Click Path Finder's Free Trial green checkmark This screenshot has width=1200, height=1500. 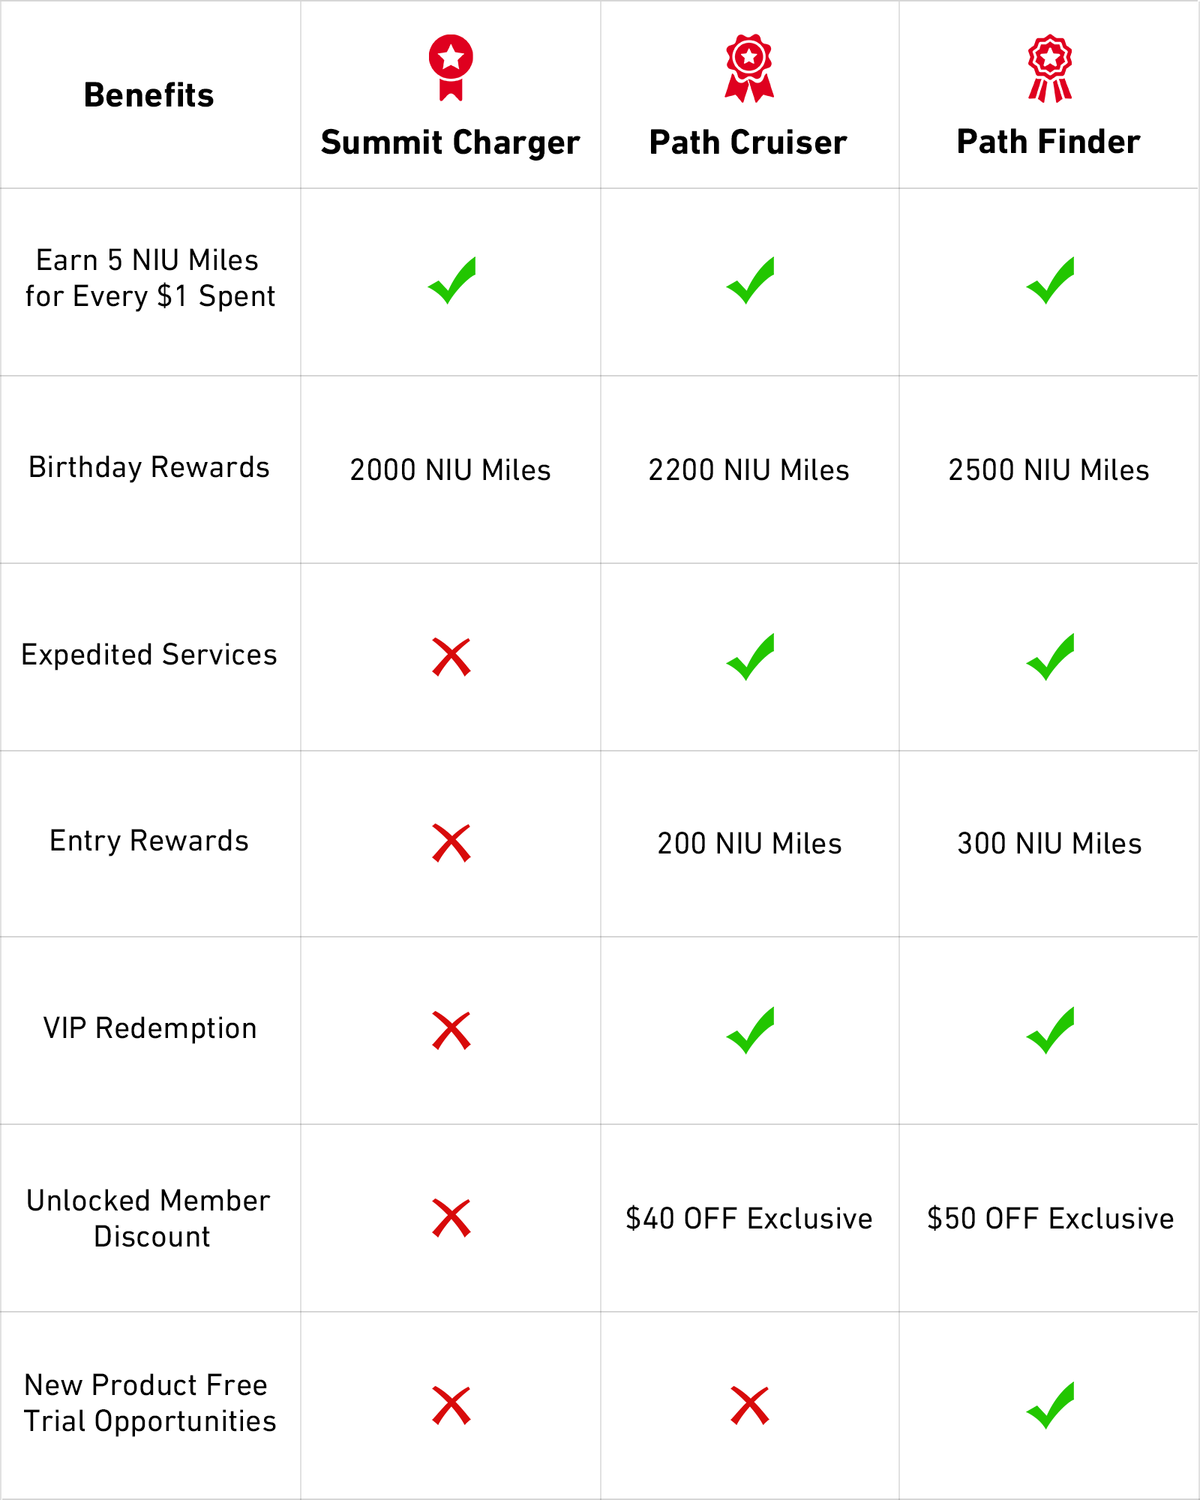tap(1050, 1405)
